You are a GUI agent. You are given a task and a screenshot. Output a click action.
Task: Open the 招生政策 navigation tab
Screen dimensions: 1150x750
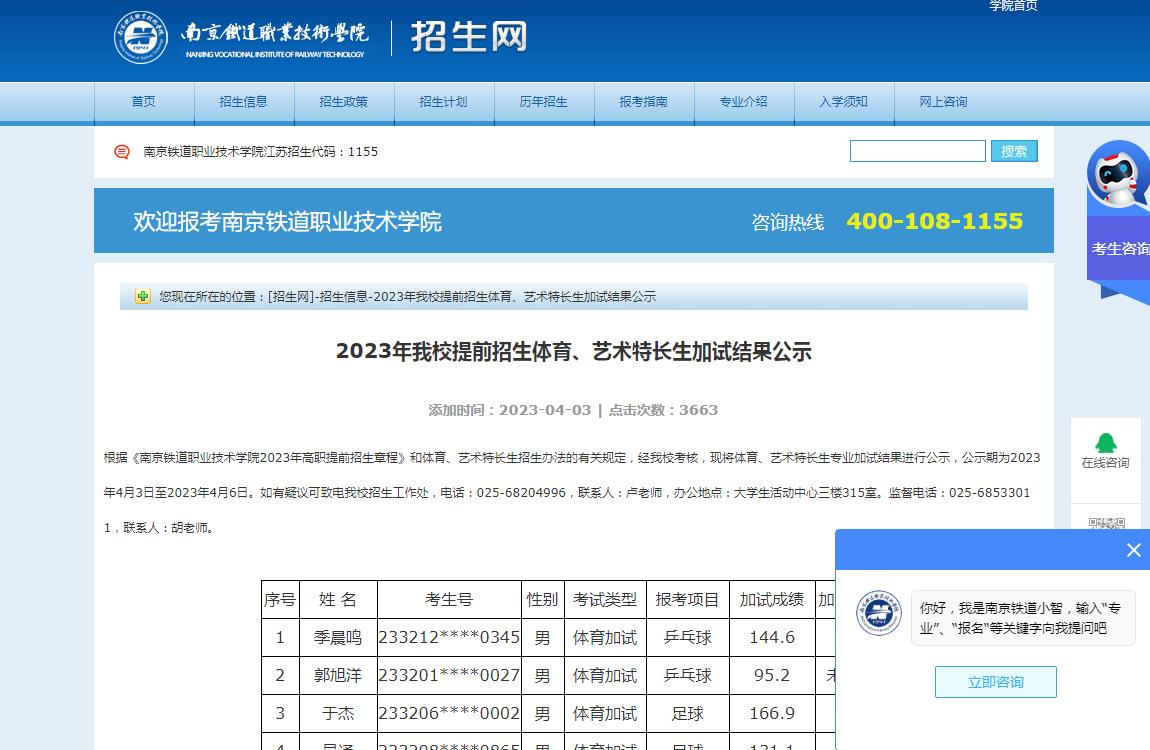(344, 102)
